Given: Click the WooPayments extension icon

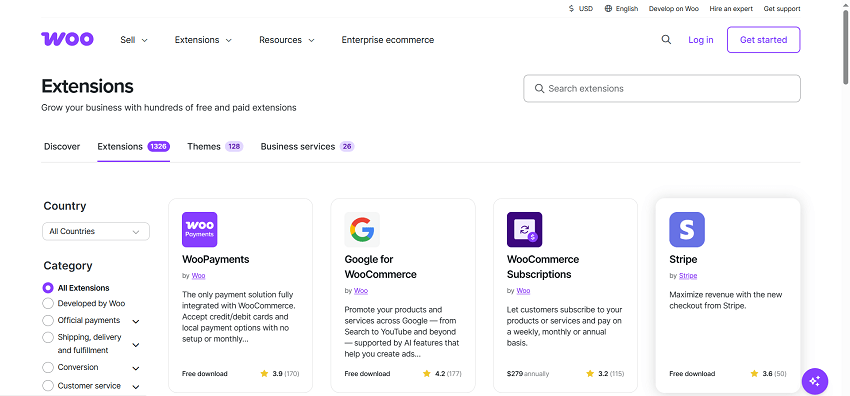Looking at the screenshot, I should [x=199, y=230].
